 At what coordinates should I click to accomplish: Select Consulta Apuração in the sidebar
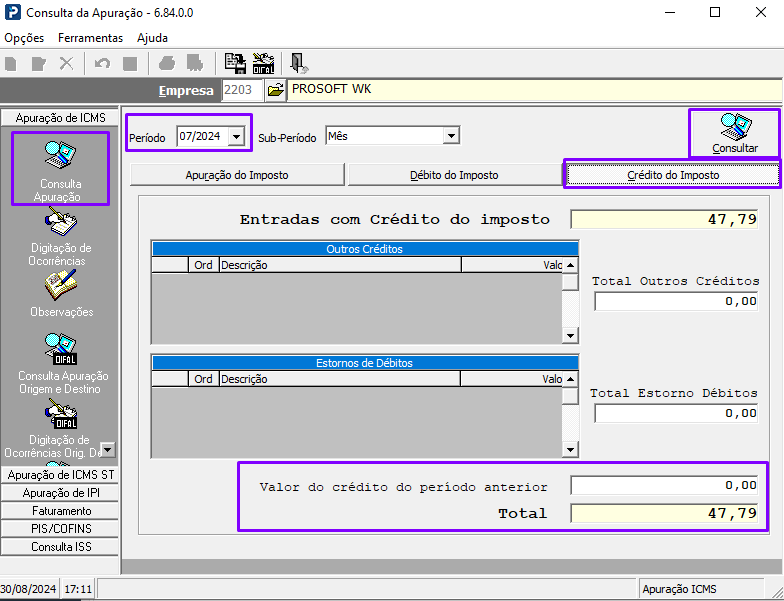tap(60, 169)
